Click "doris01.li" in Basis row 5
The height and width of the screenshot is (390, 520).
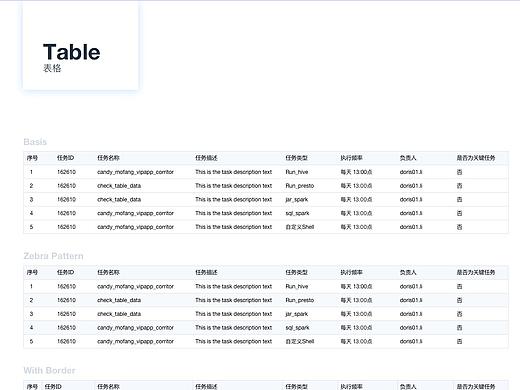pyautogui.click(x=411, y=227)
